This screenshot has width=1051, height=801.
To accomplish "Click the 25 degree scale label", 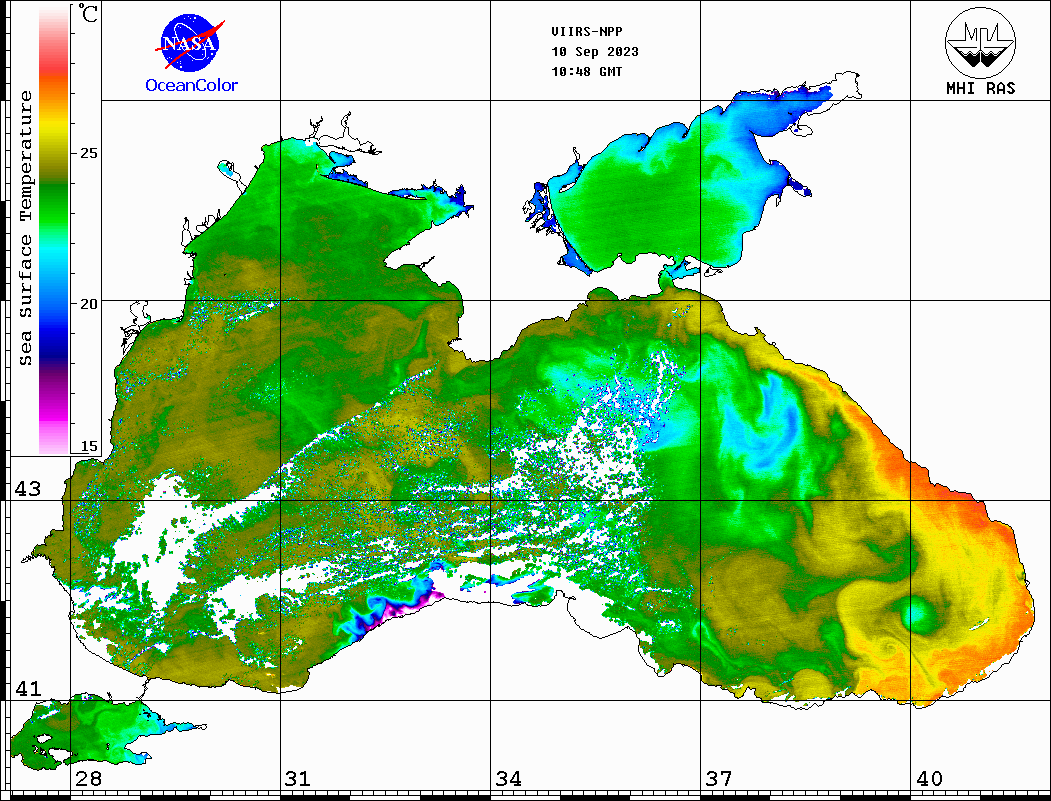I will pos(88,153).
